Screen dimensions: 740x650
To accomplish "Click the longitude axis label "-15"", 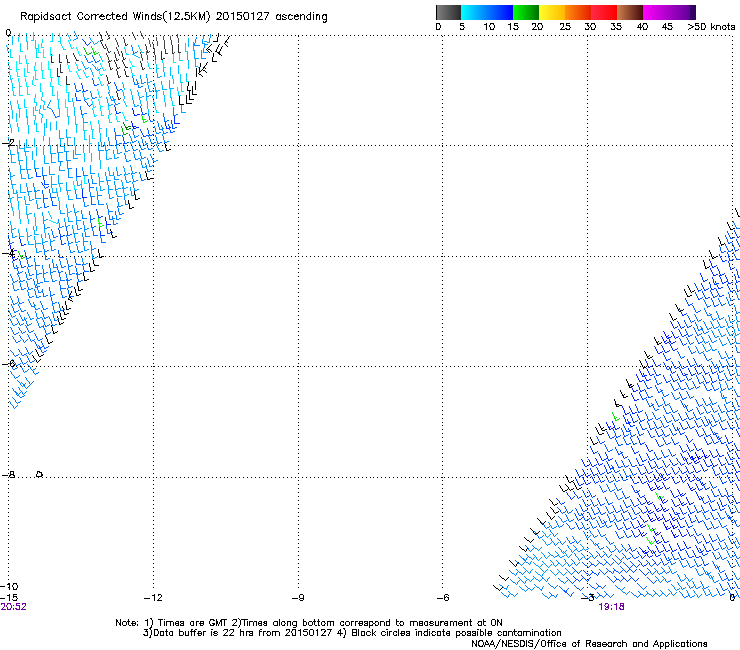I will pos(9,598).
